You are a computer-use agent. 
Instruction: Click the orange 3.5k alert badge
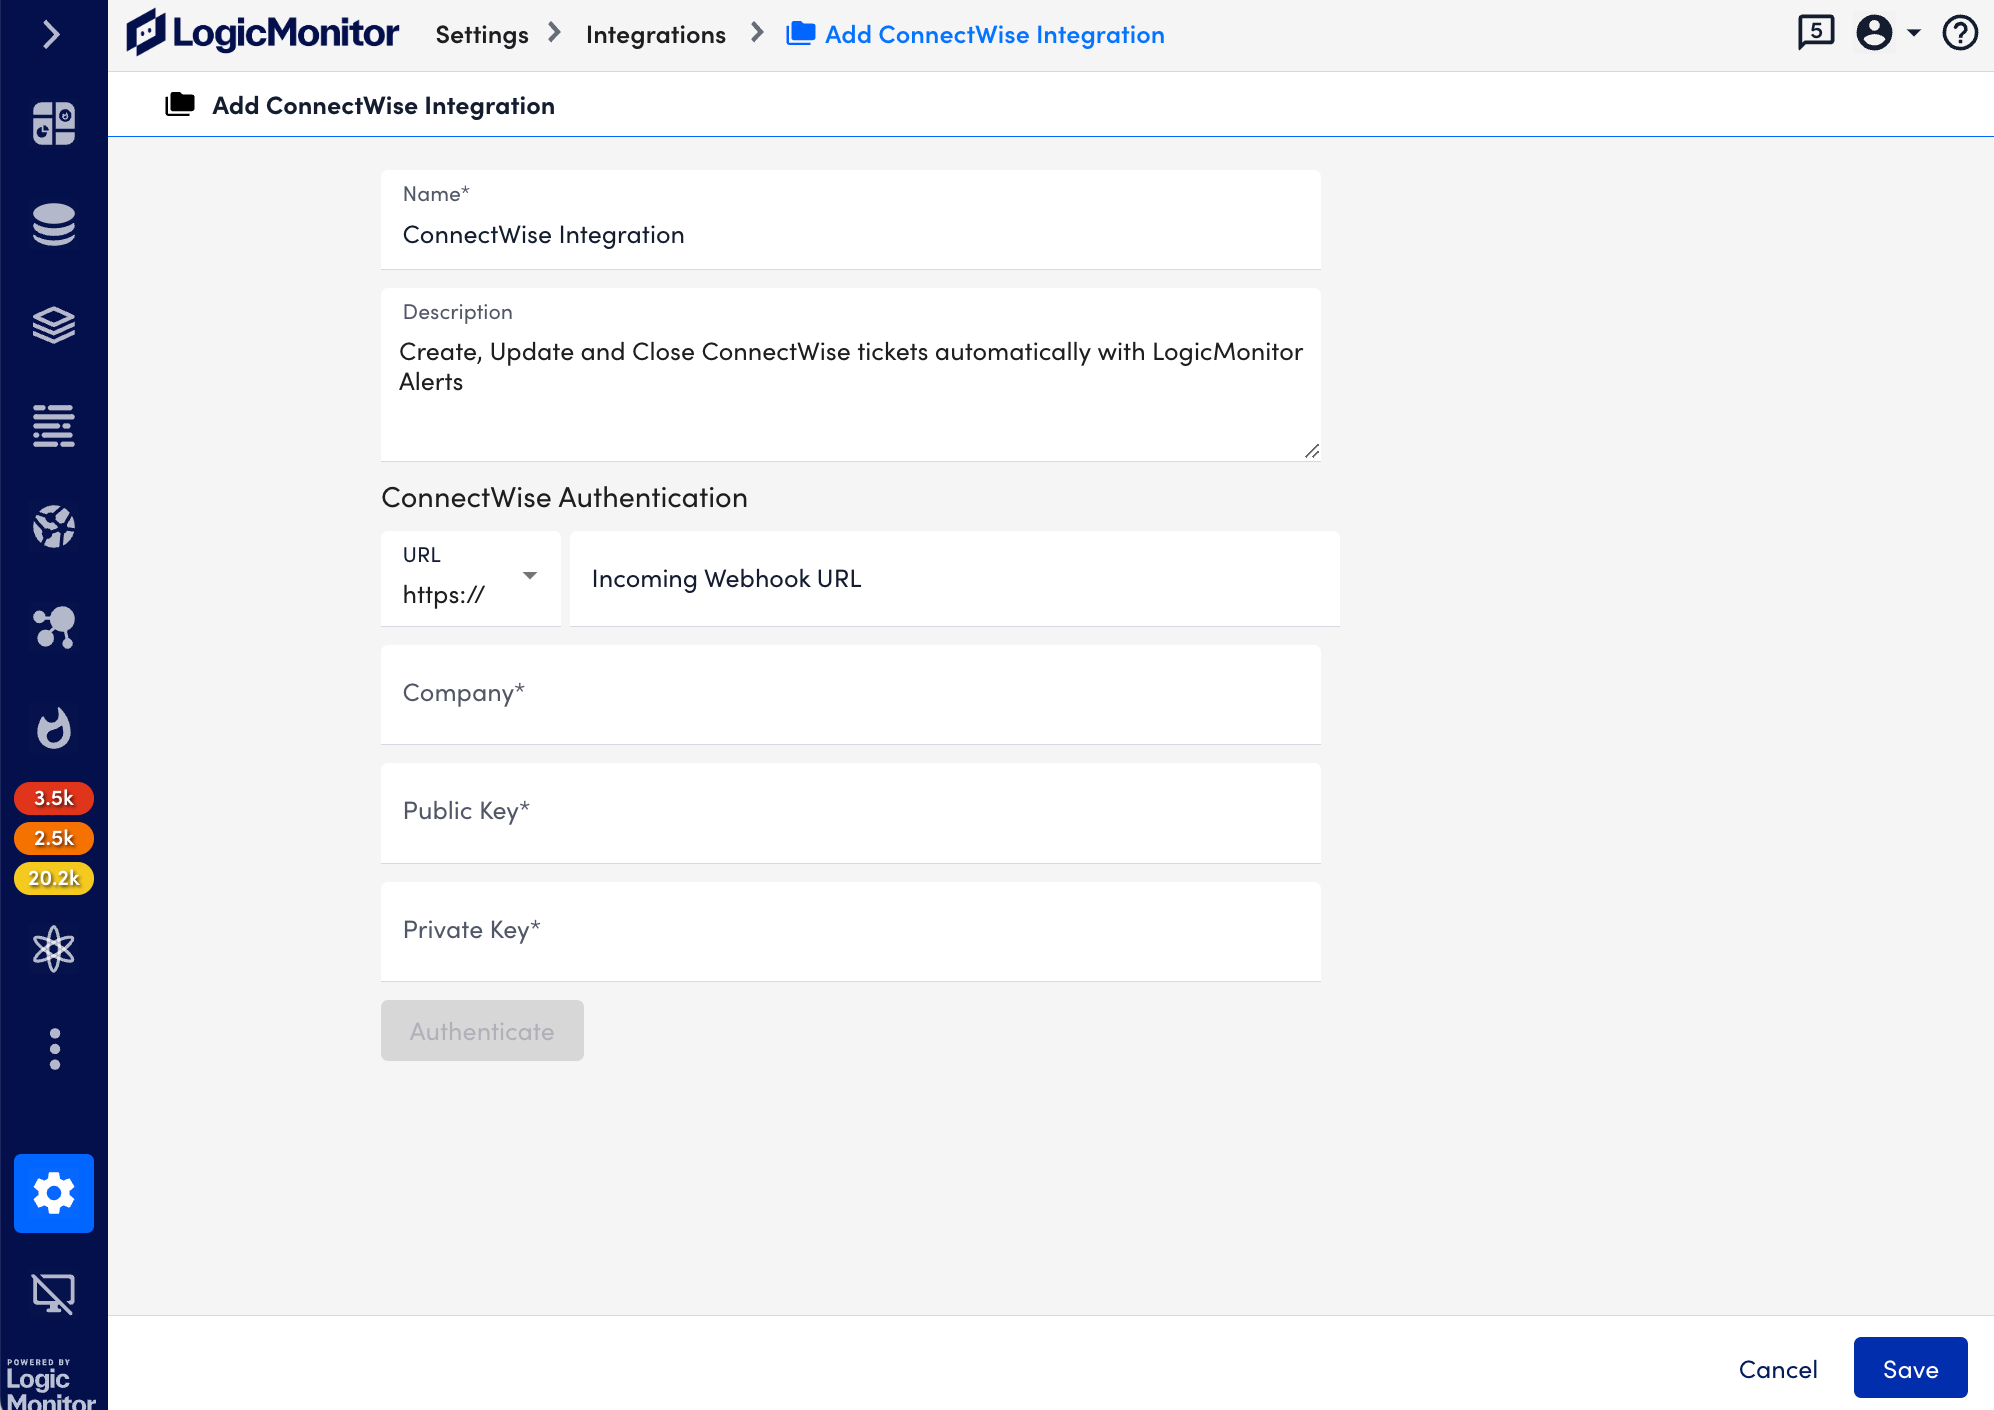coord(54,798)
